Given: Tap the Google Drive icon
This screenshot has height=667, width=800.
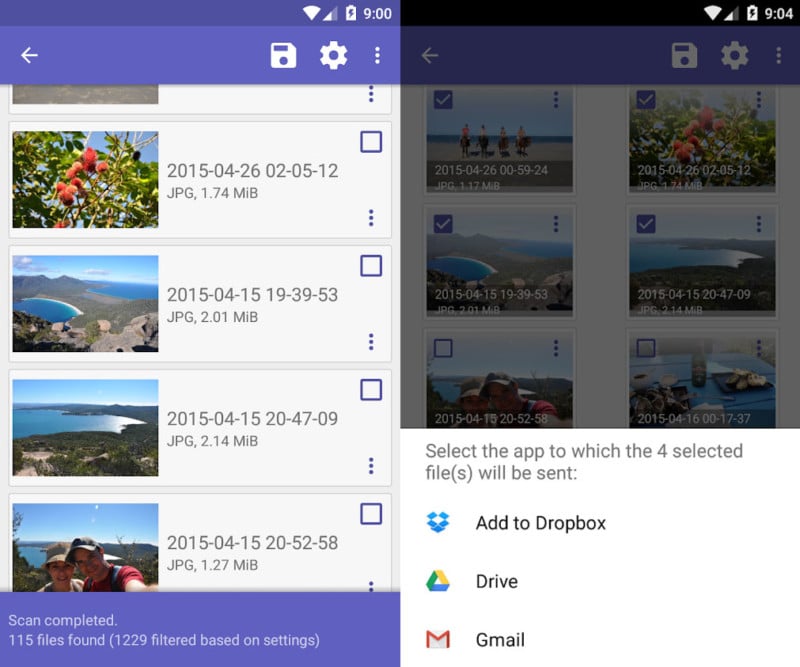Looking at the screenshot, I should (438, 581).
